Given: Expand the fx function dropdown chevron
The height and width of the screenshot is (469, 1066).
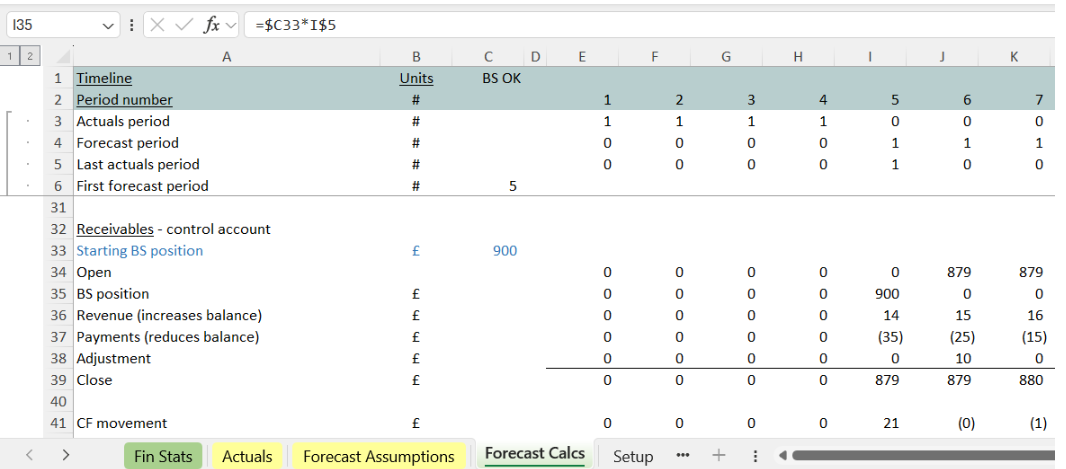Looking at the screenshot, I should (231, 25).
